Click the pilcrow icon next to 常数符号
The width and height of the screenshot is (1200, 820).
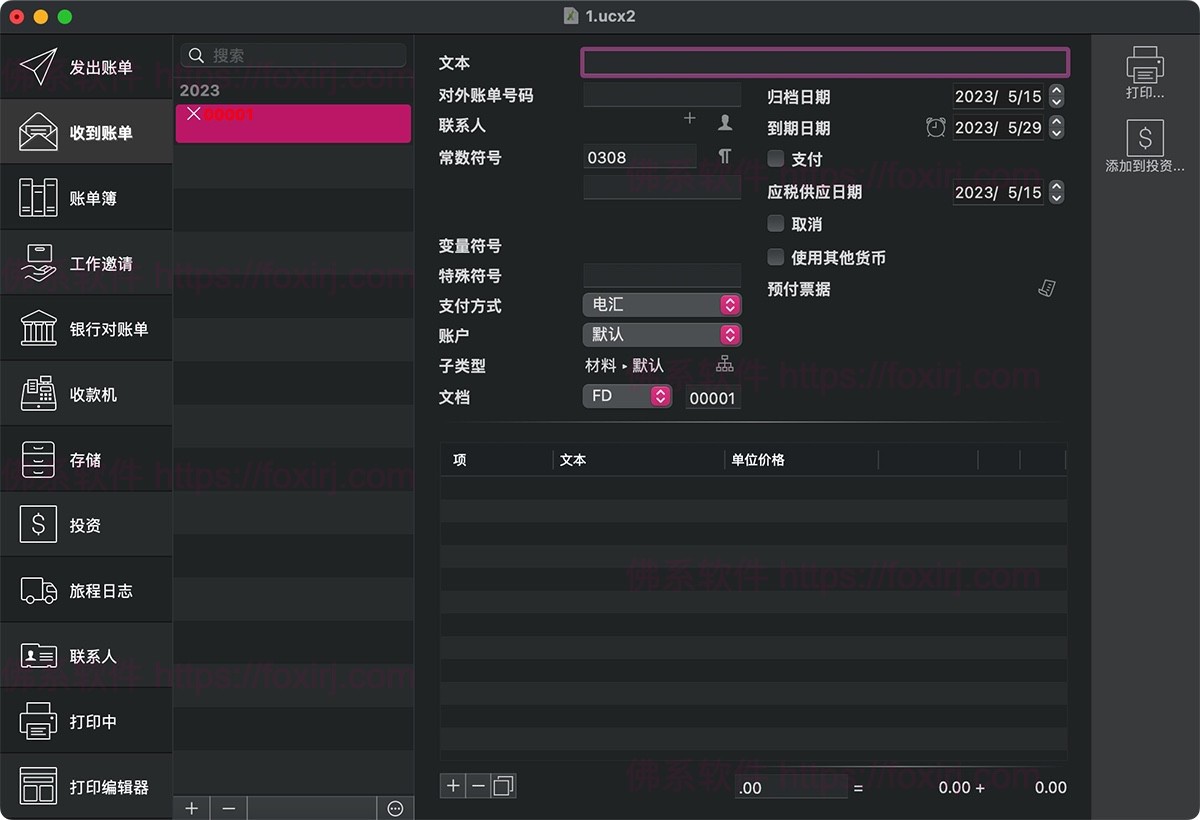pyautogui.click(x=725, y=156)
